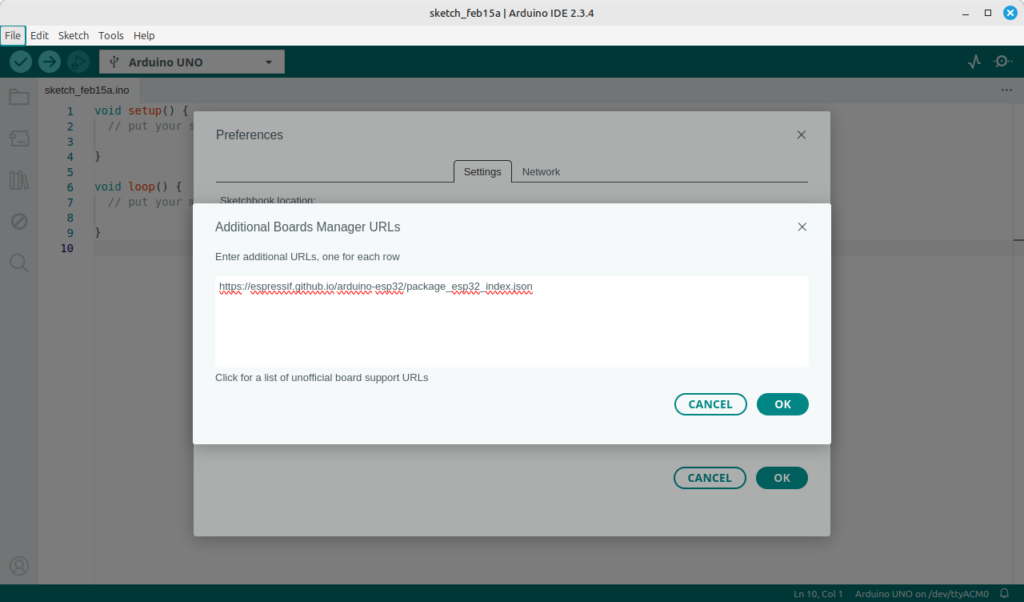Viewport: 1024px width, 602px height.
Task: Open the Debug sidebar icon
Action: 19,221
